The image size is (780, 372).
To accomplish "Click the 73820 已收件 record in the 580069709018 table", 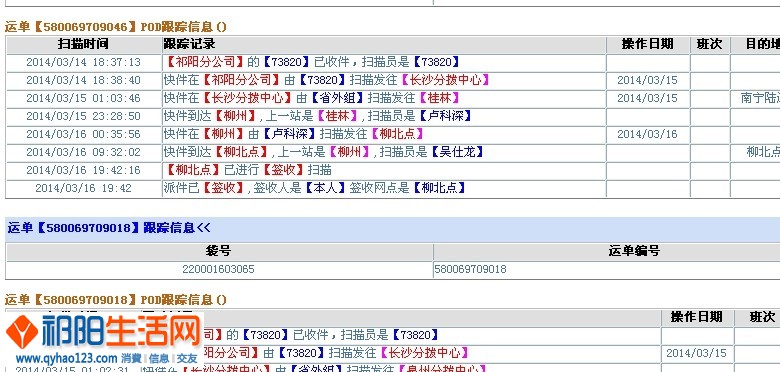I will (322, 335).
